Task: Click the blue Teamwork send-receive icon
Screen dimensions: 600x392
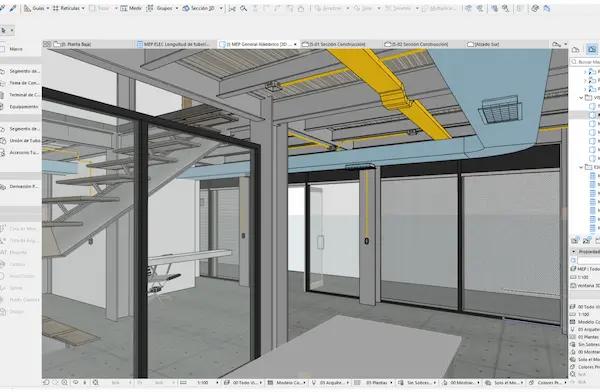Action: click(x=546, y=8)
